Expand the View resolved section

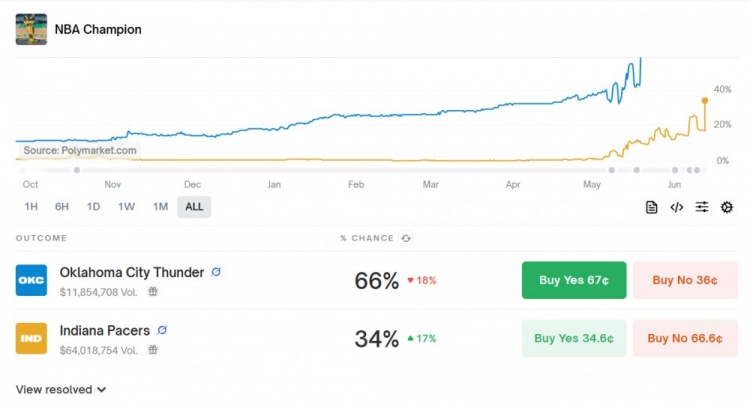click(x=61, y=389)
